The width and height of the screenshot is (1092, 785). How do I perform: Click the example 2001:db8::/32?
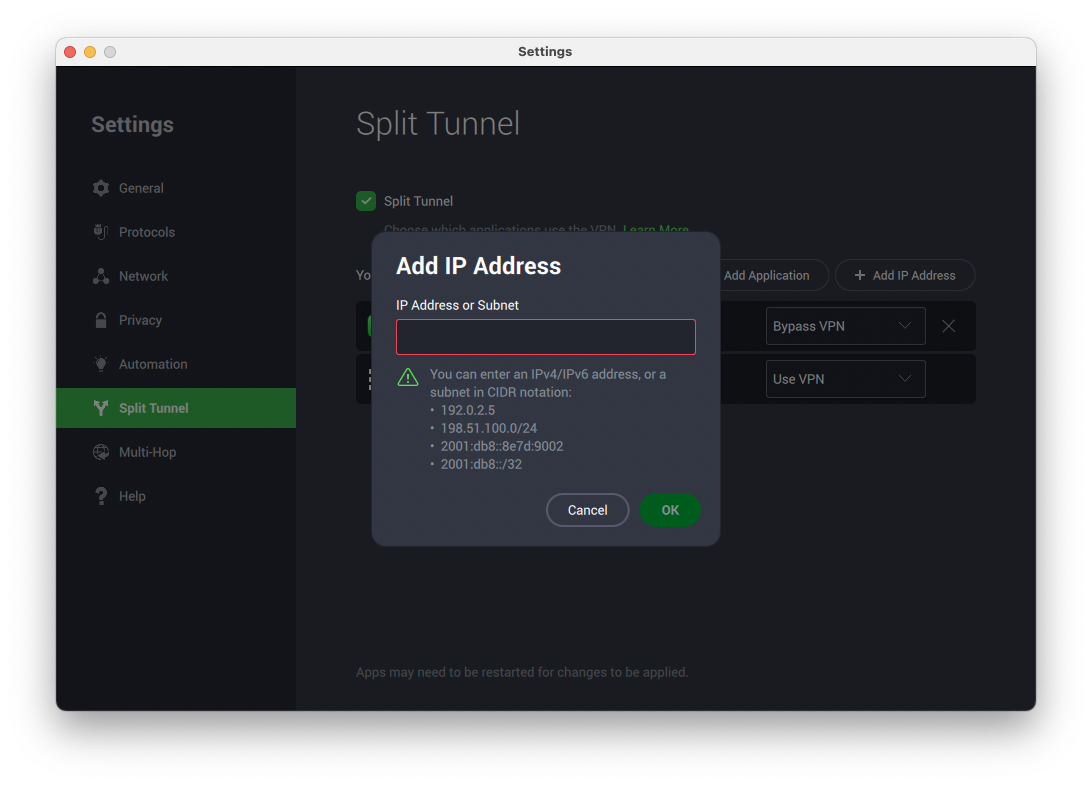pos(481,465)
